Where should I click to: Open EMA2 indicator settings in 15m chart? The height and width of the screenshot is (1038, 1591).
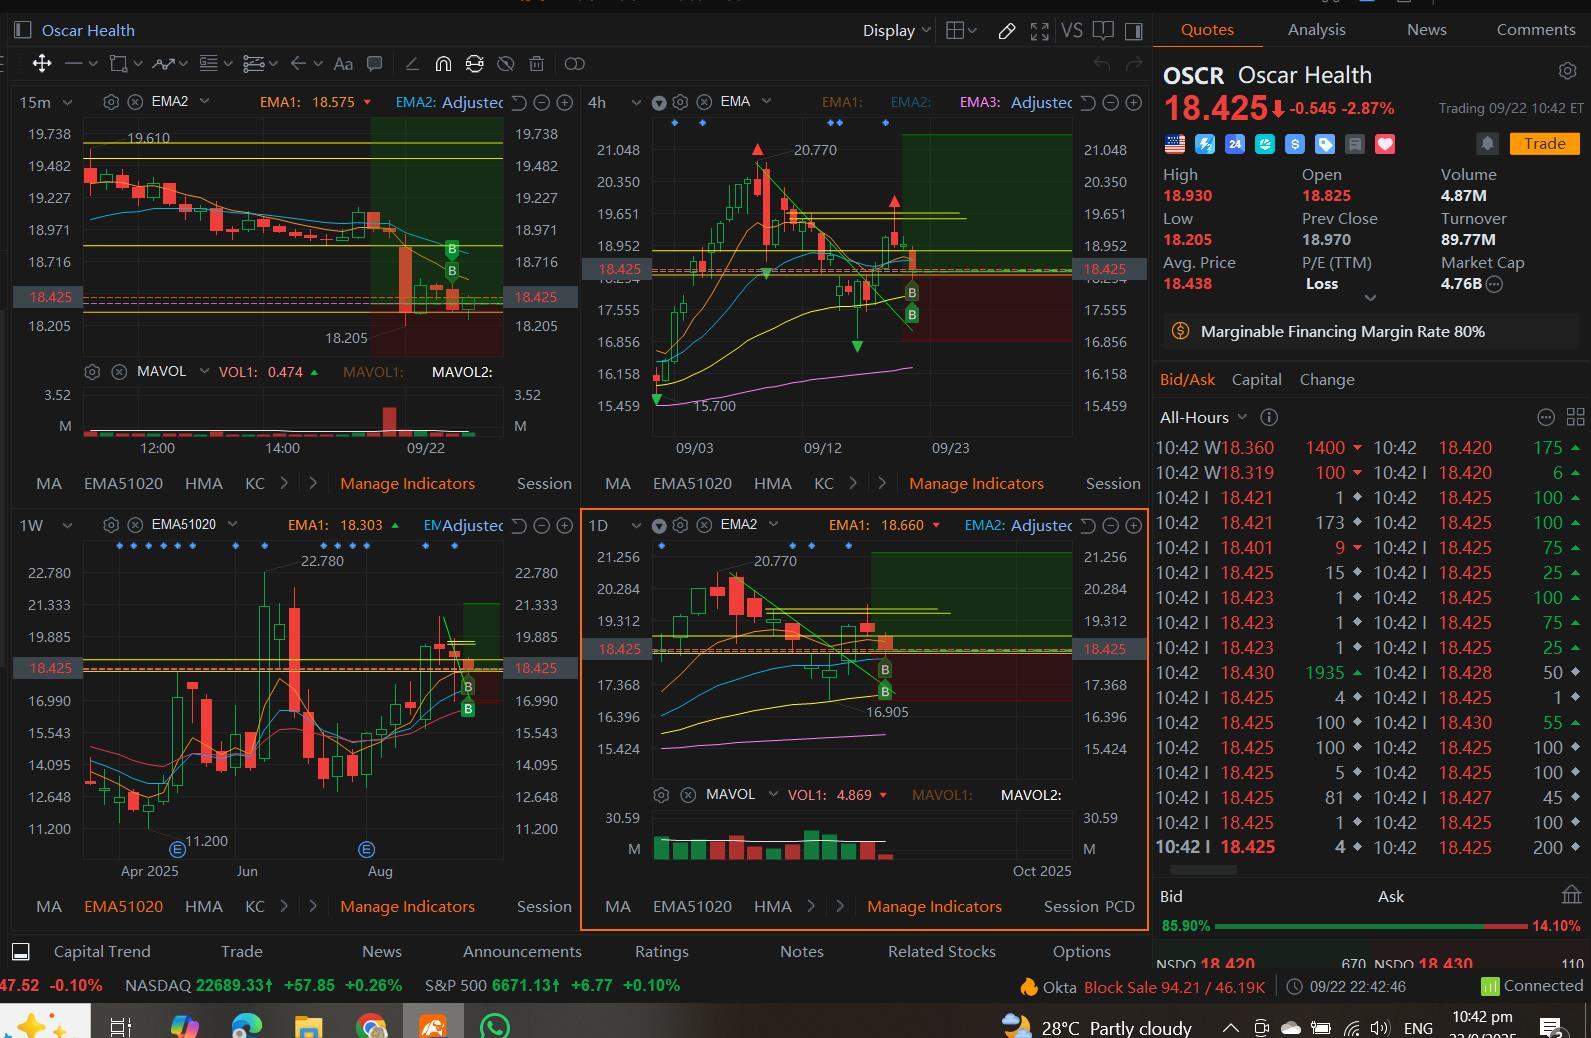(111, 102)
